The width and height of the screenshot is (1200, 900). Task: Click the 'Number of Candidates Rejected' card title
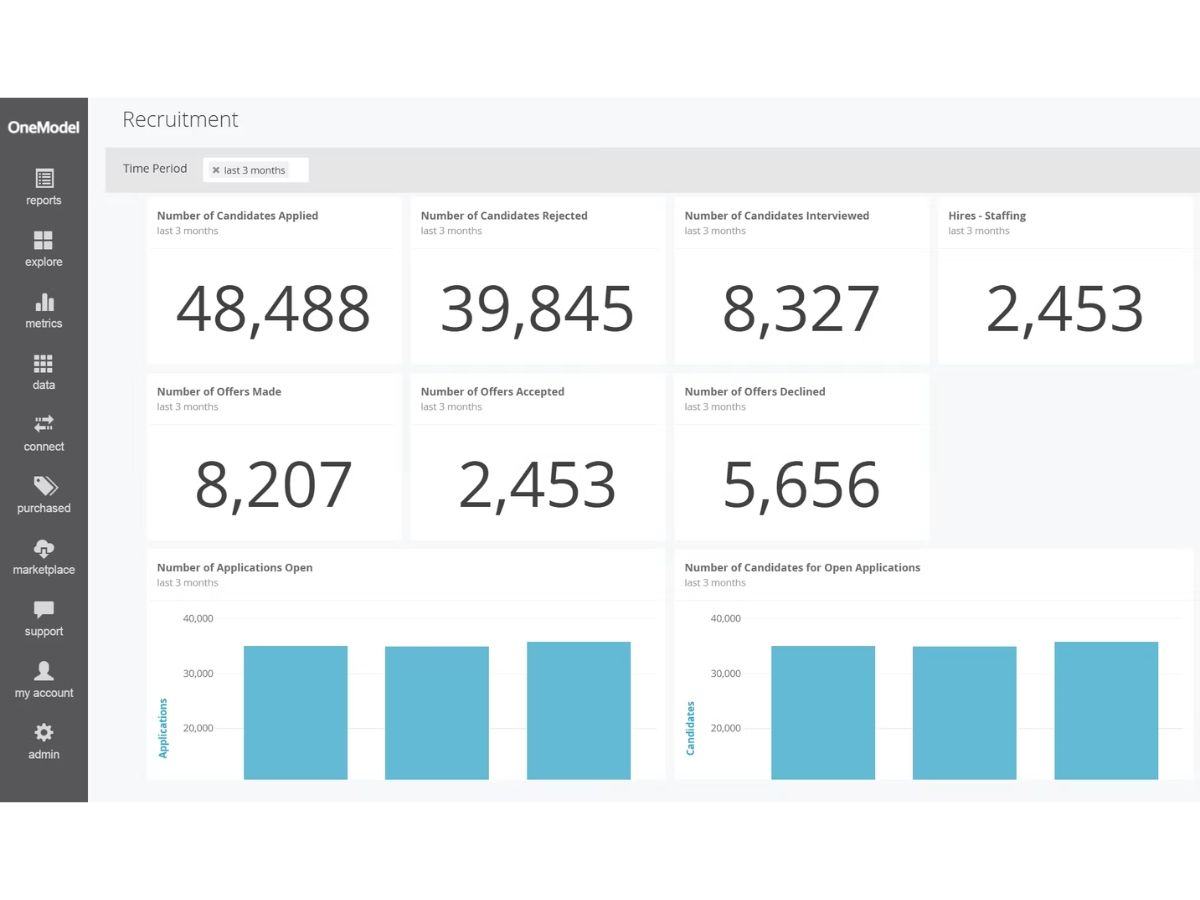click(504, 216)
